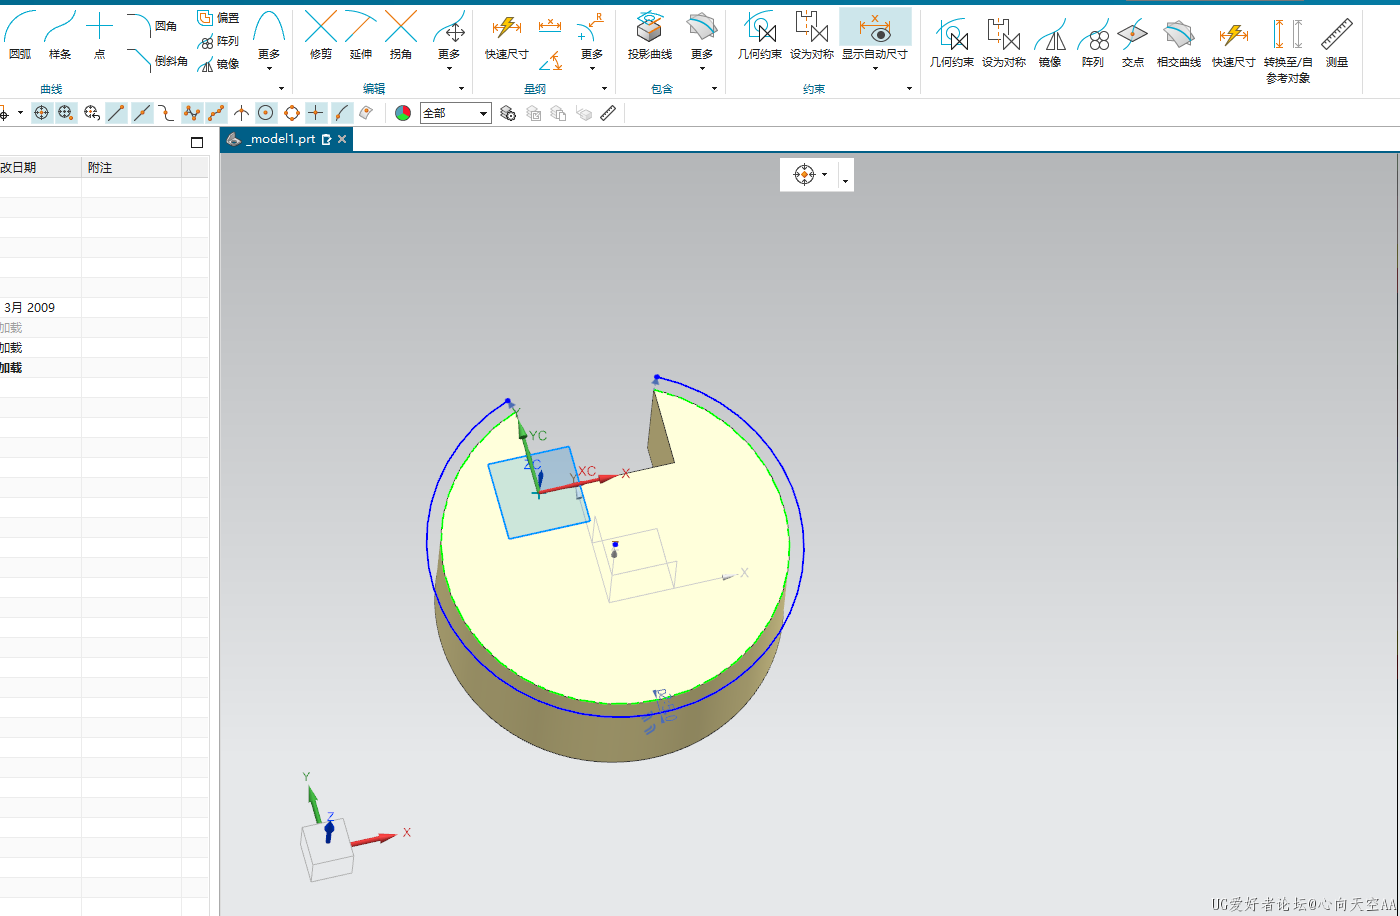The height and width of the screenshot is (916, 1400).
Task: Close the _model1.prt tab
Action: click(342, 139)
